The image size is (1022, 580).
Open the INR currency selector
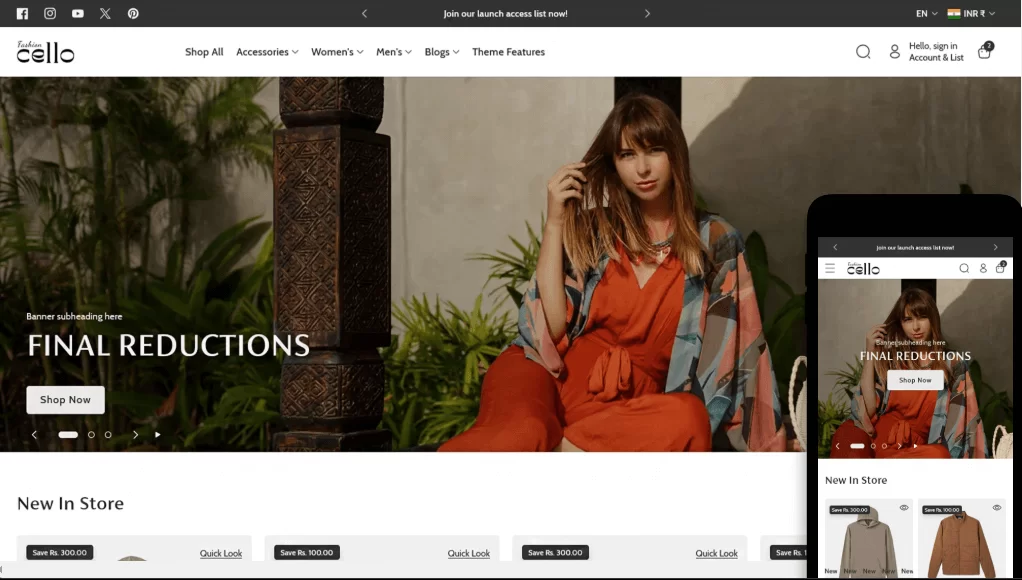972,14
